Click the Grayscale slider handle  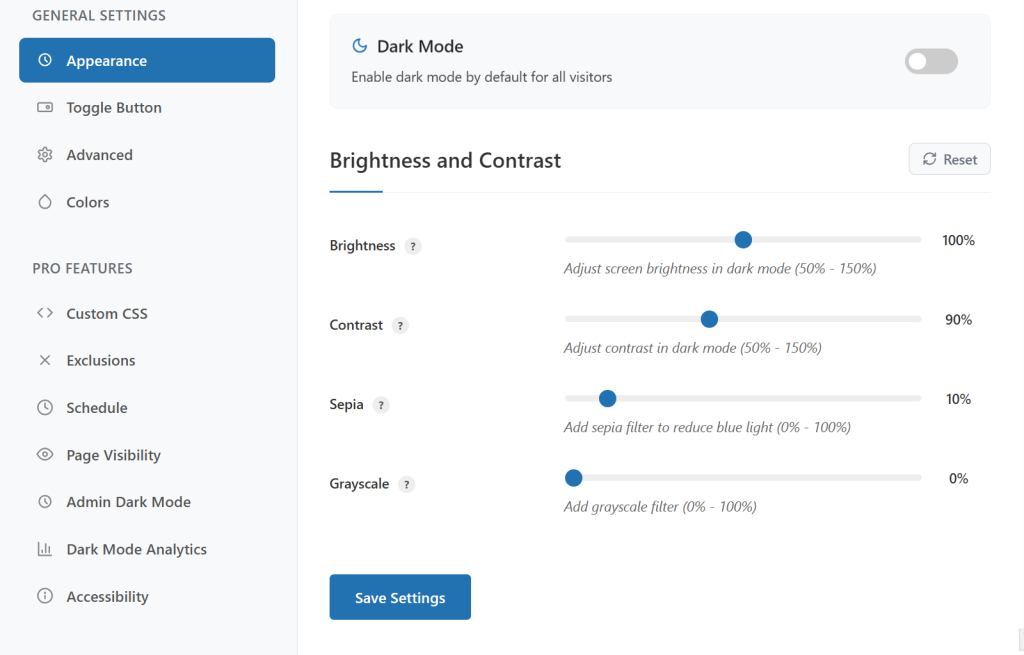click(x=572, y=477)
